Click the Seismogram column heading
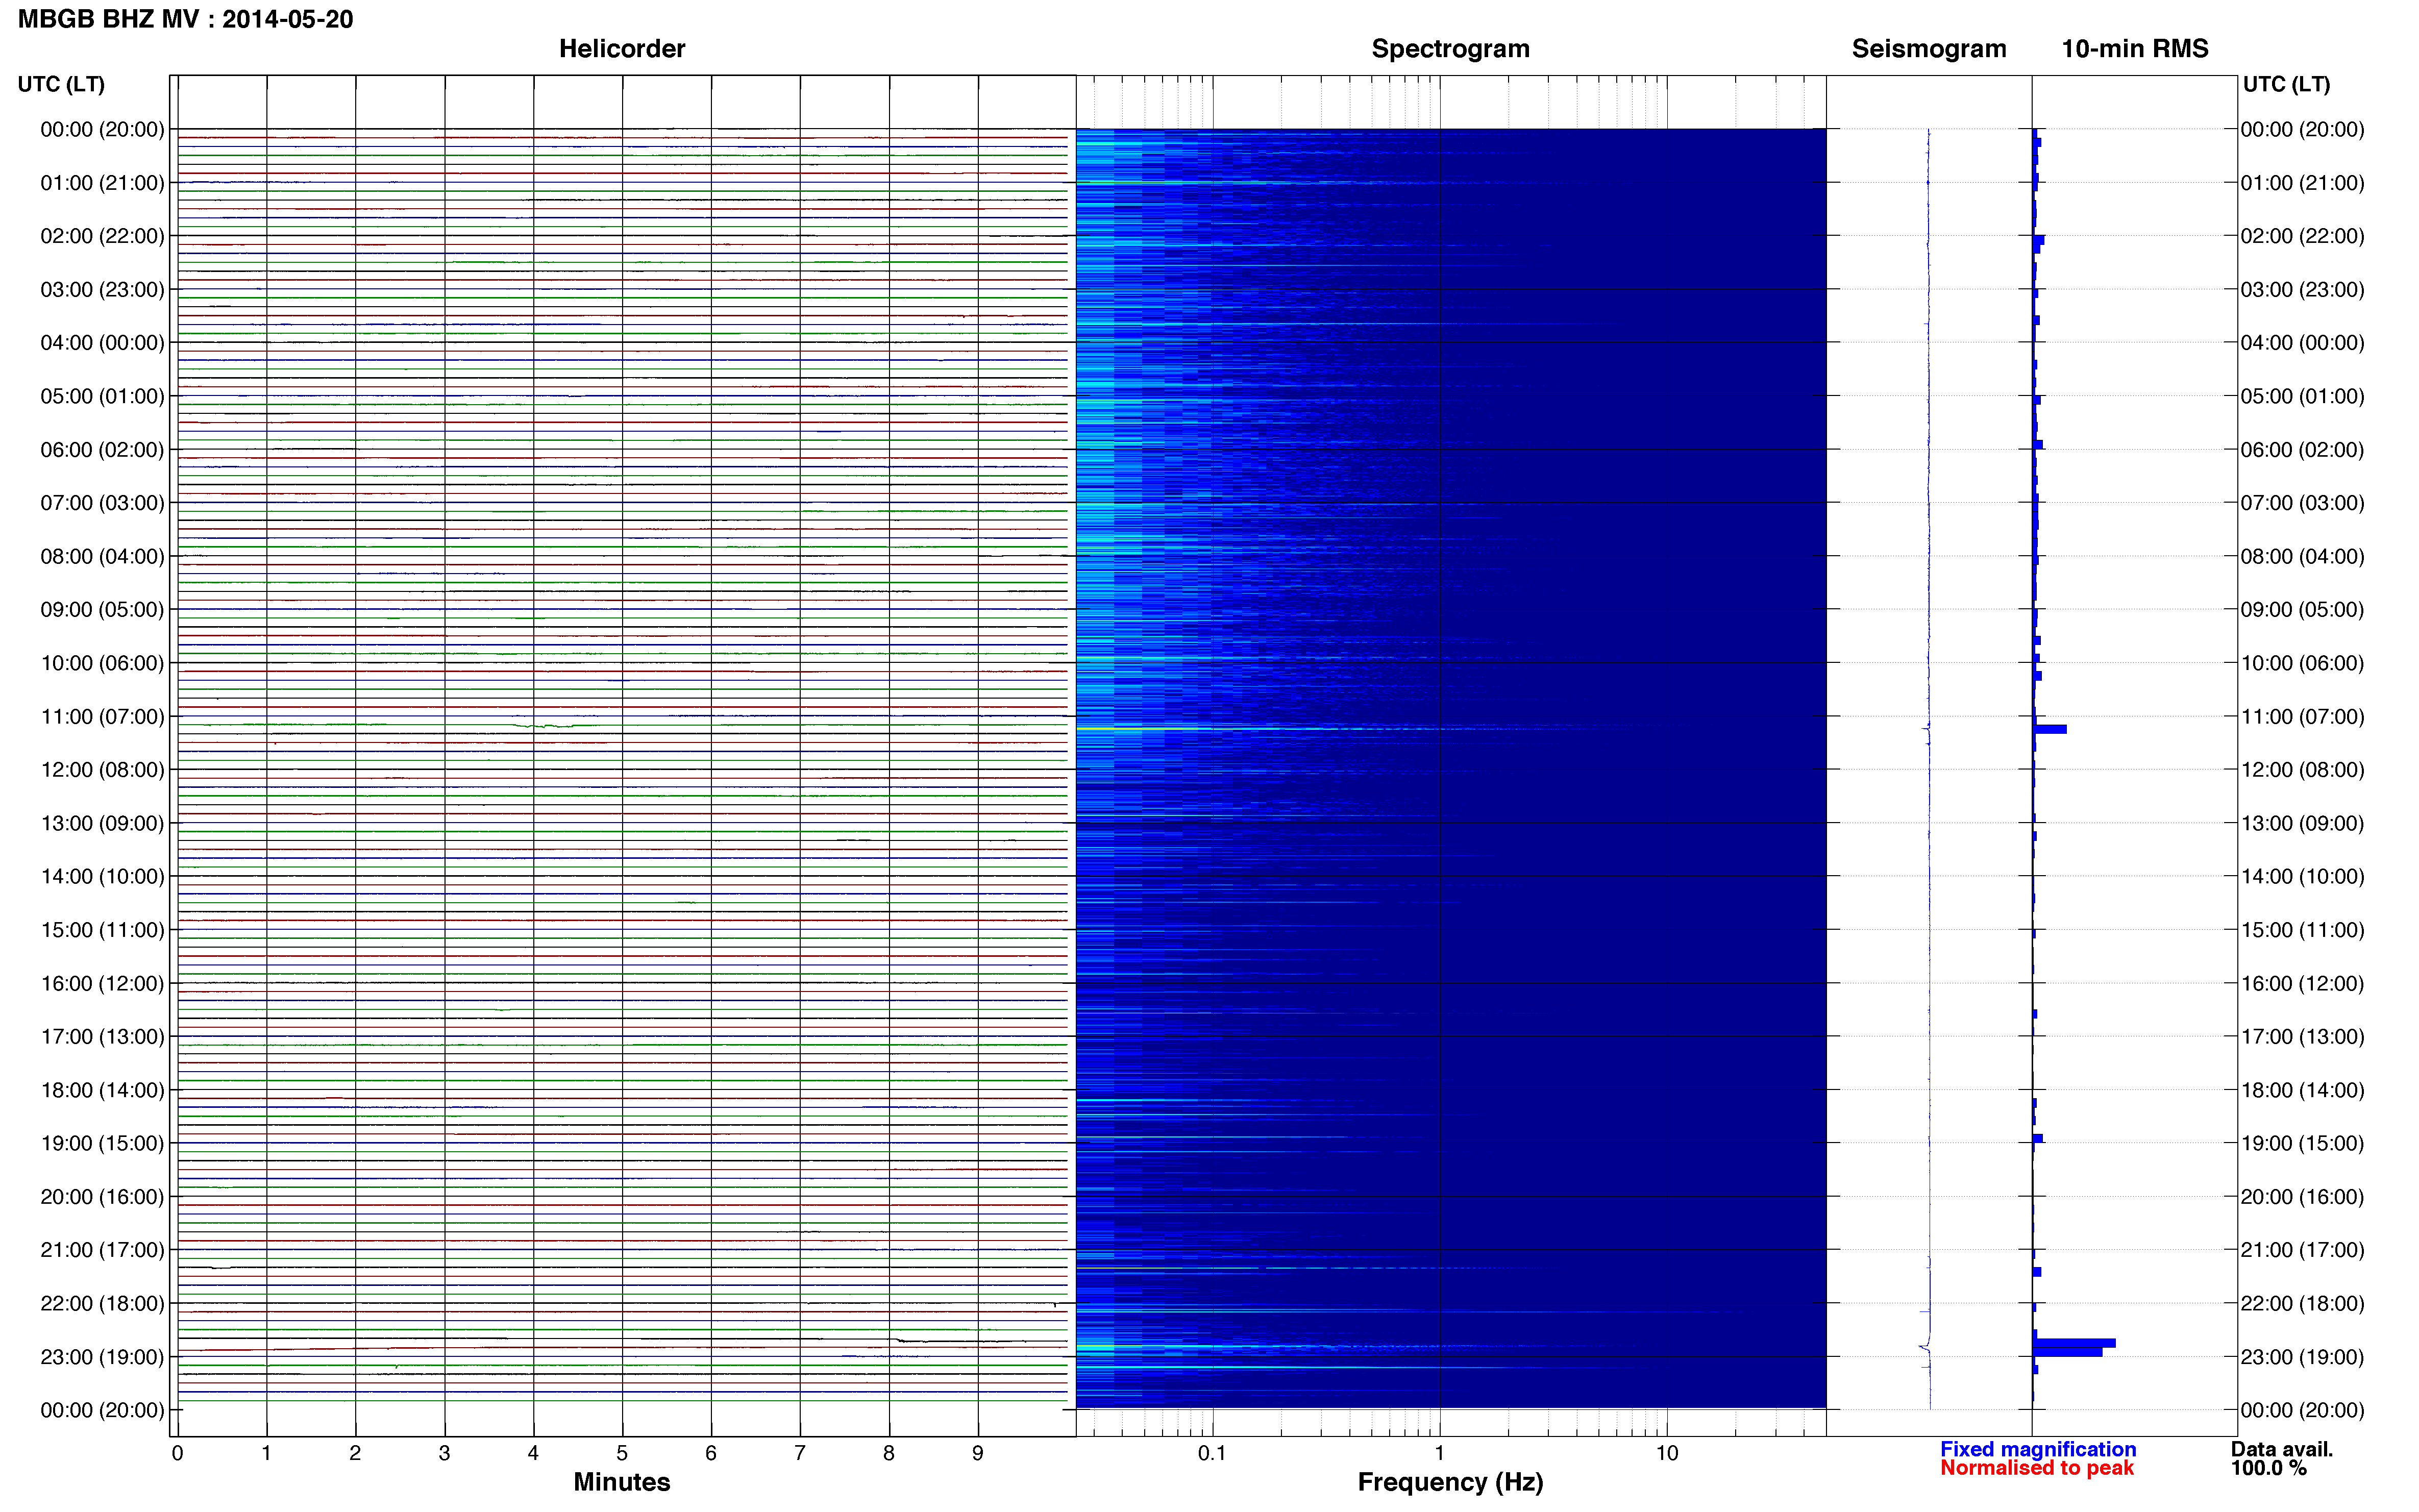2419x1512 pixels. tap(1929, 49)
